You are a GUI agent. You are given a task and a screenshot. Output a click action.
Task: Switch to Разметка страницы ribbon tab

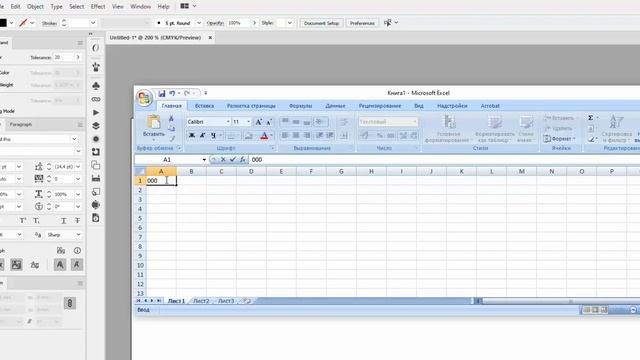[251, 106]
